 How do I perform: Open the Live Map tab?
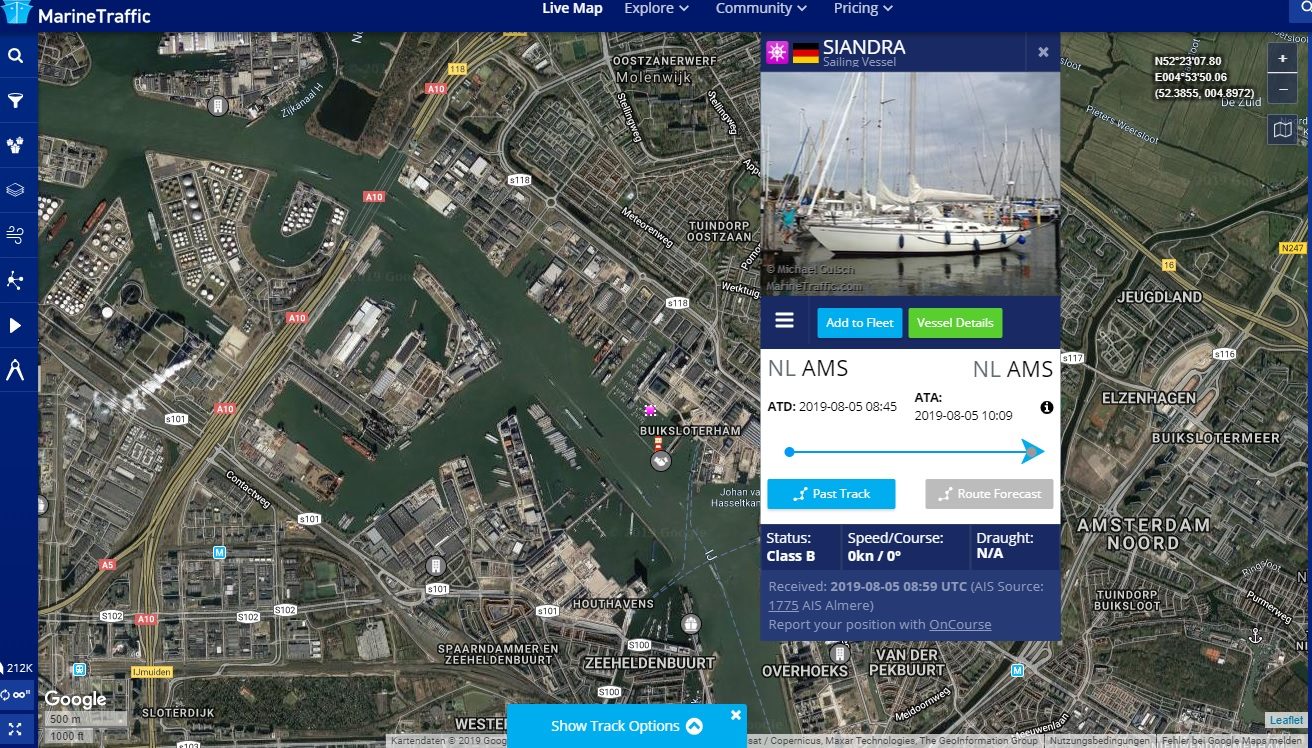click(x=572, y=9)
